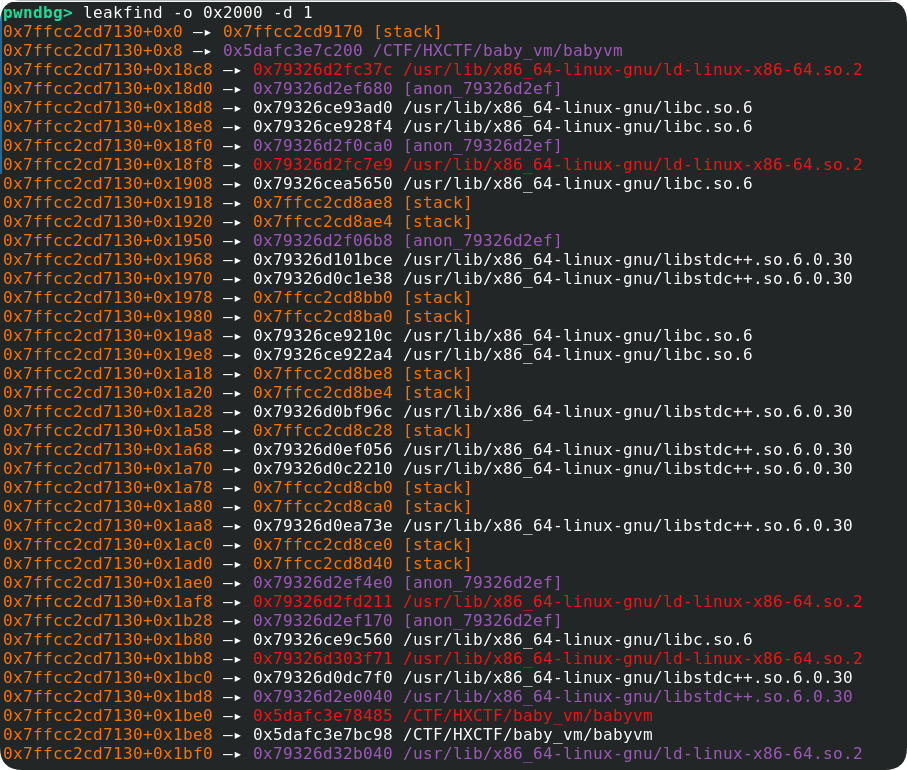Click stack address 0x7ffcc2cd8ae4

point(323,222)
